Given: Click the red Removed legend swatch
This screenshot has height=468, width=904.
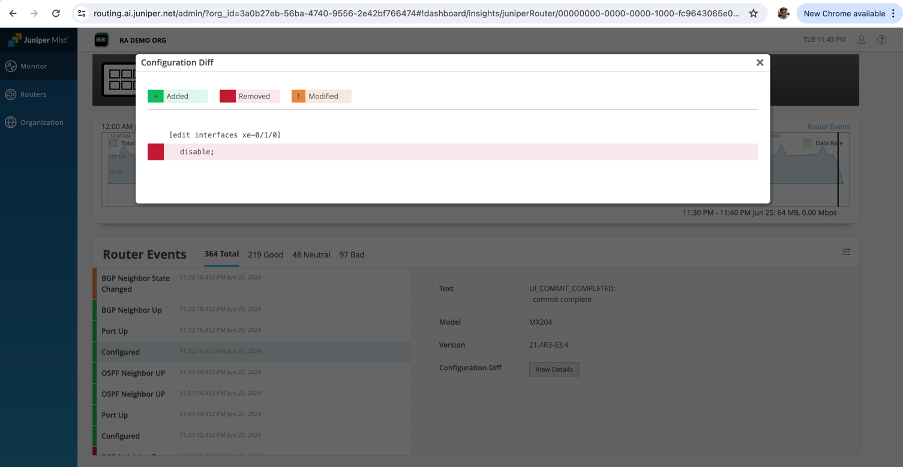Looking at the screenshot, I should [x=228, y=96].
